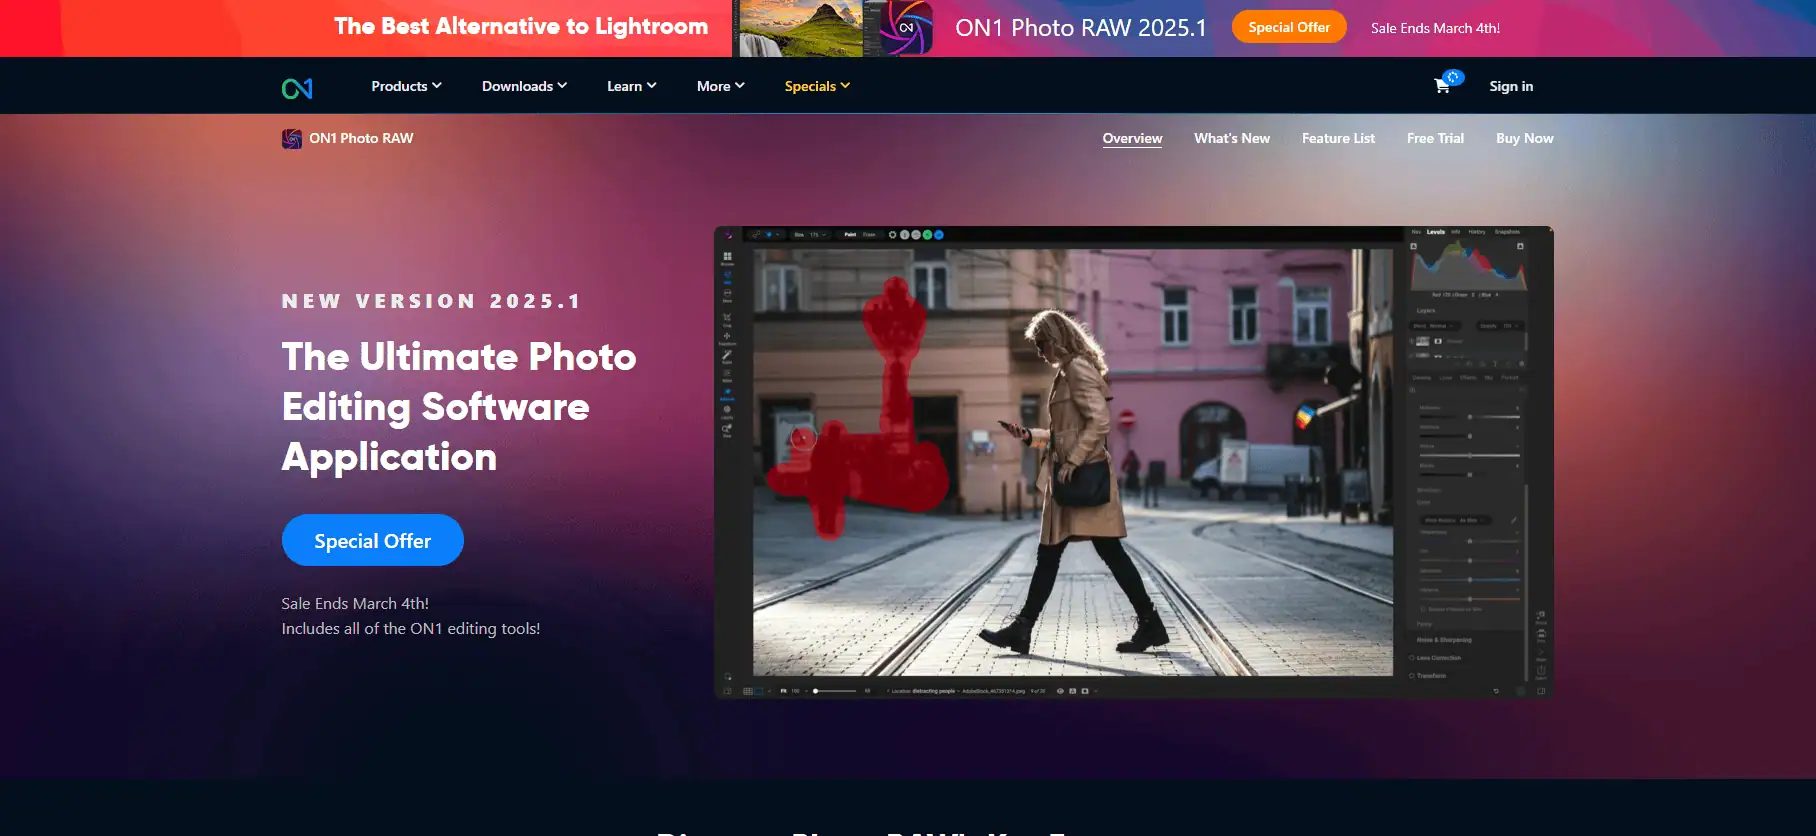1816x836 pixels.
Task: Click Sign in
Action: (x=1510, y=86)
